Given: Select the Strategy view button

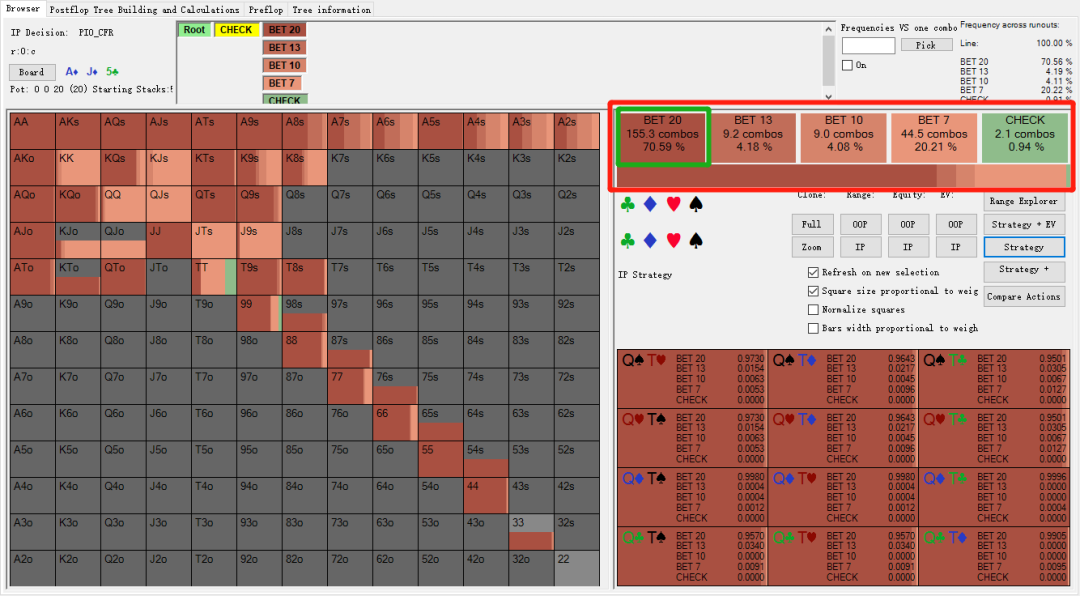Looking at the screenshot, I should point(1024,247).
